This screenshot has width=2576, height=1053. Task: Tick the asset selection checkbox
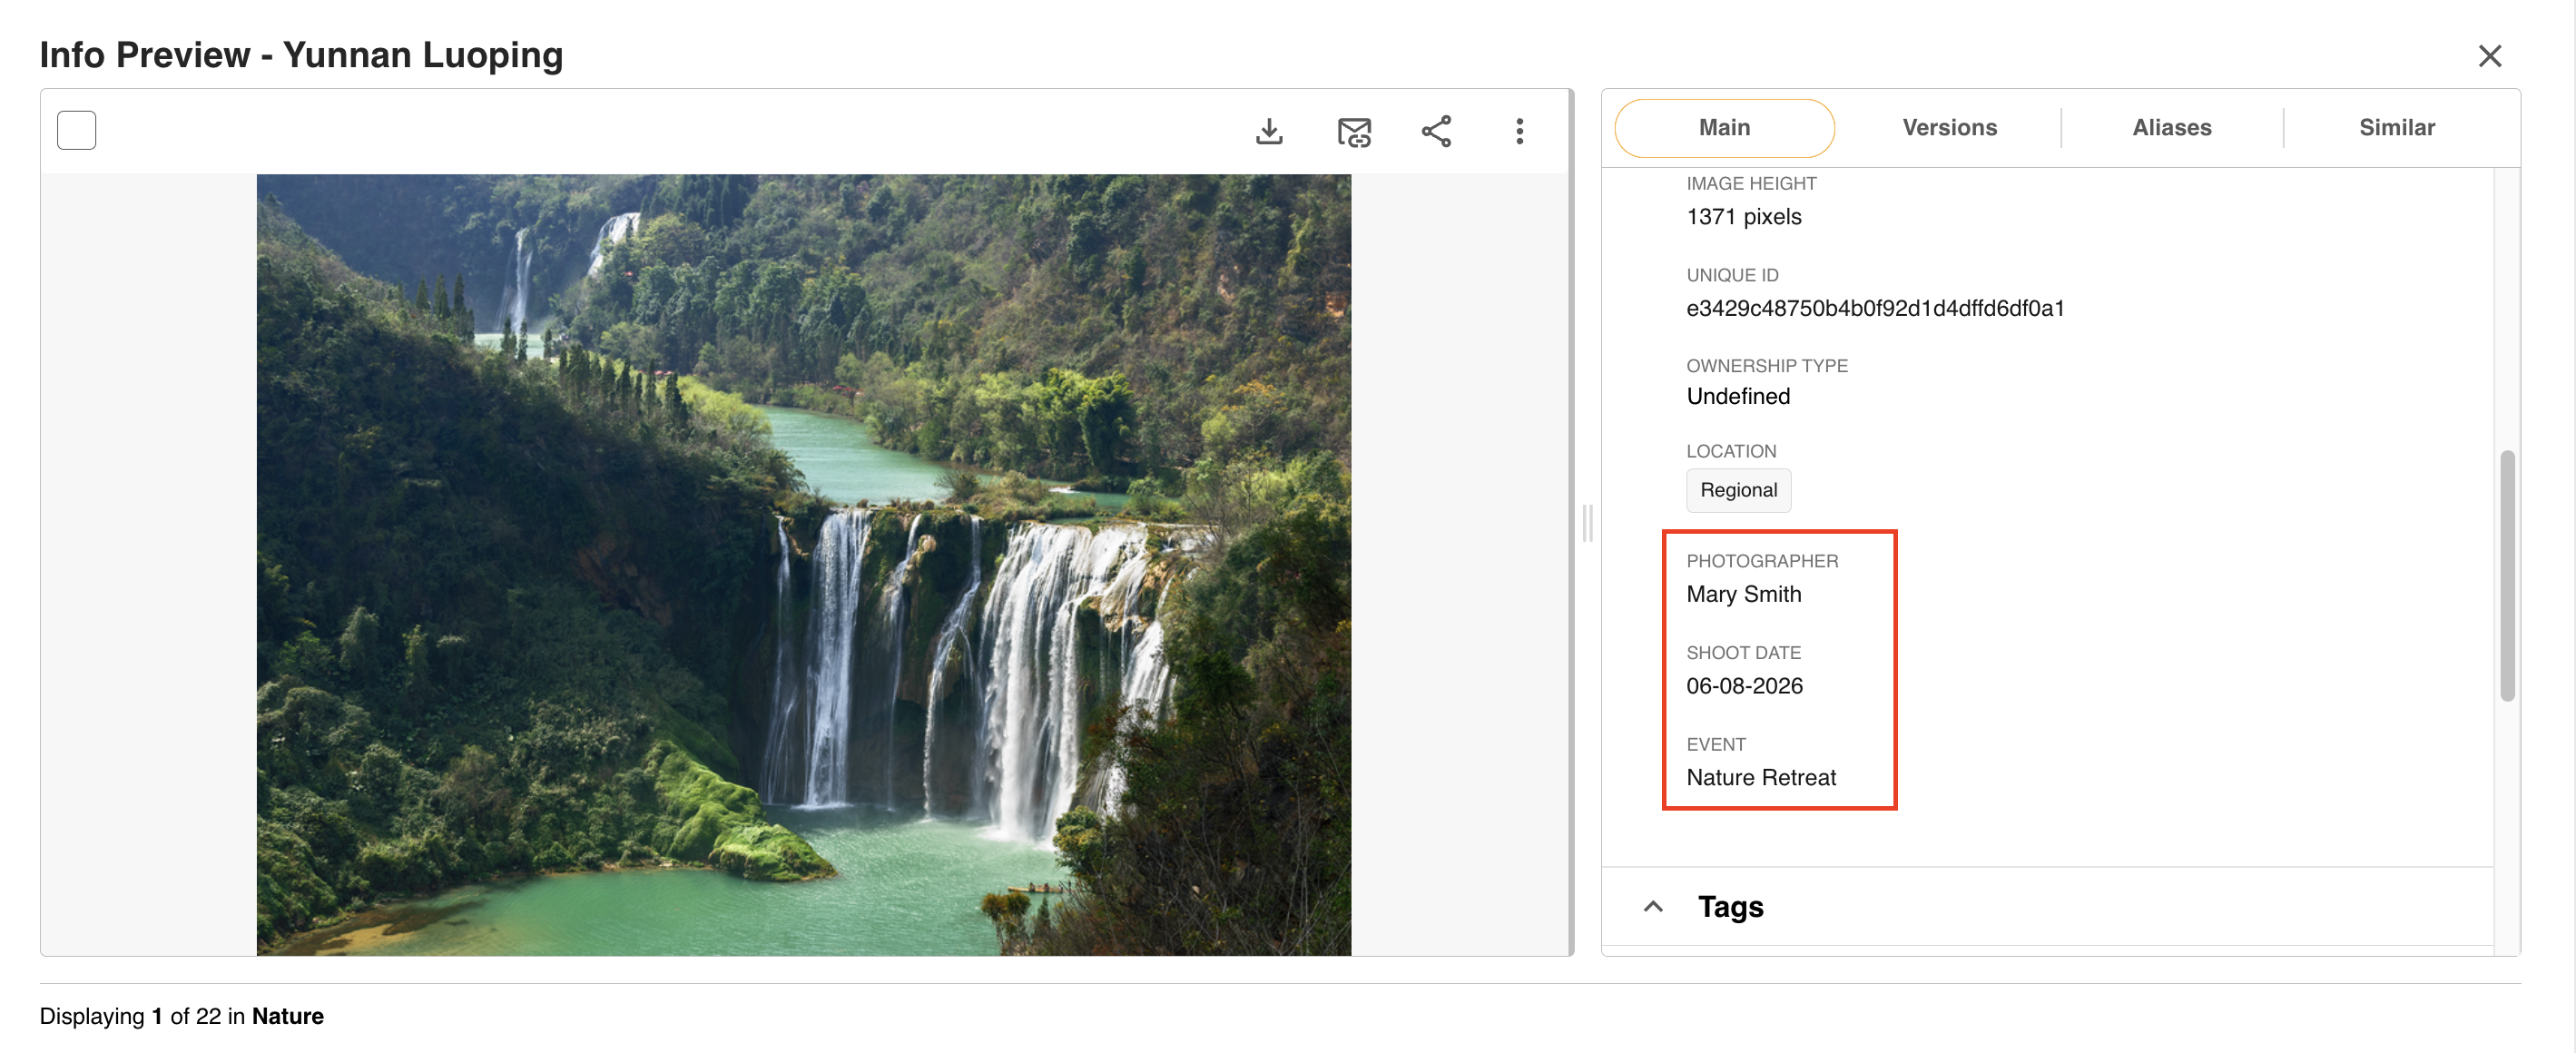[x=77, y=130]
